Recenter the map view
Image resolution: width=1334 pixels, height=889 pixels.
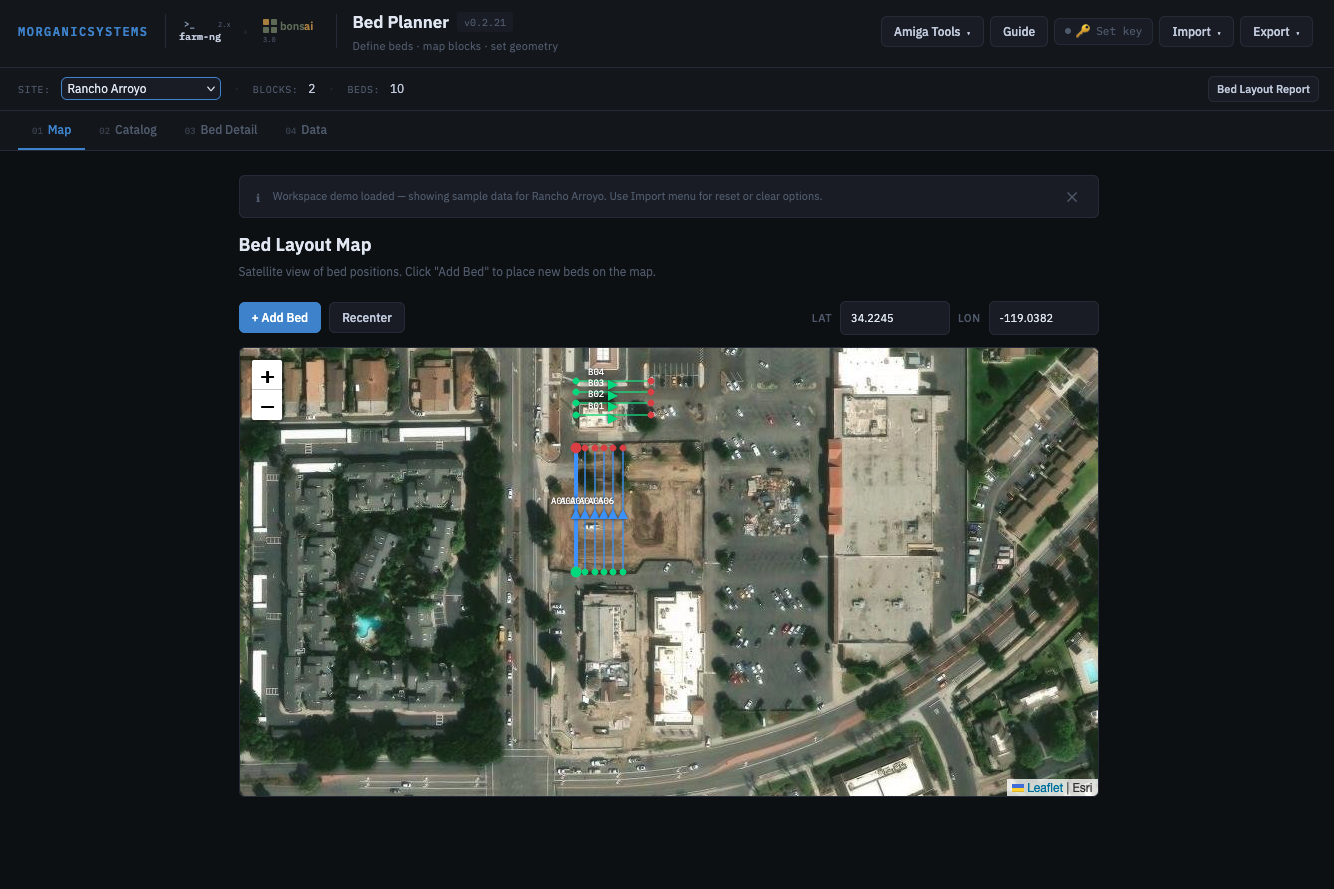coord(366,317)
